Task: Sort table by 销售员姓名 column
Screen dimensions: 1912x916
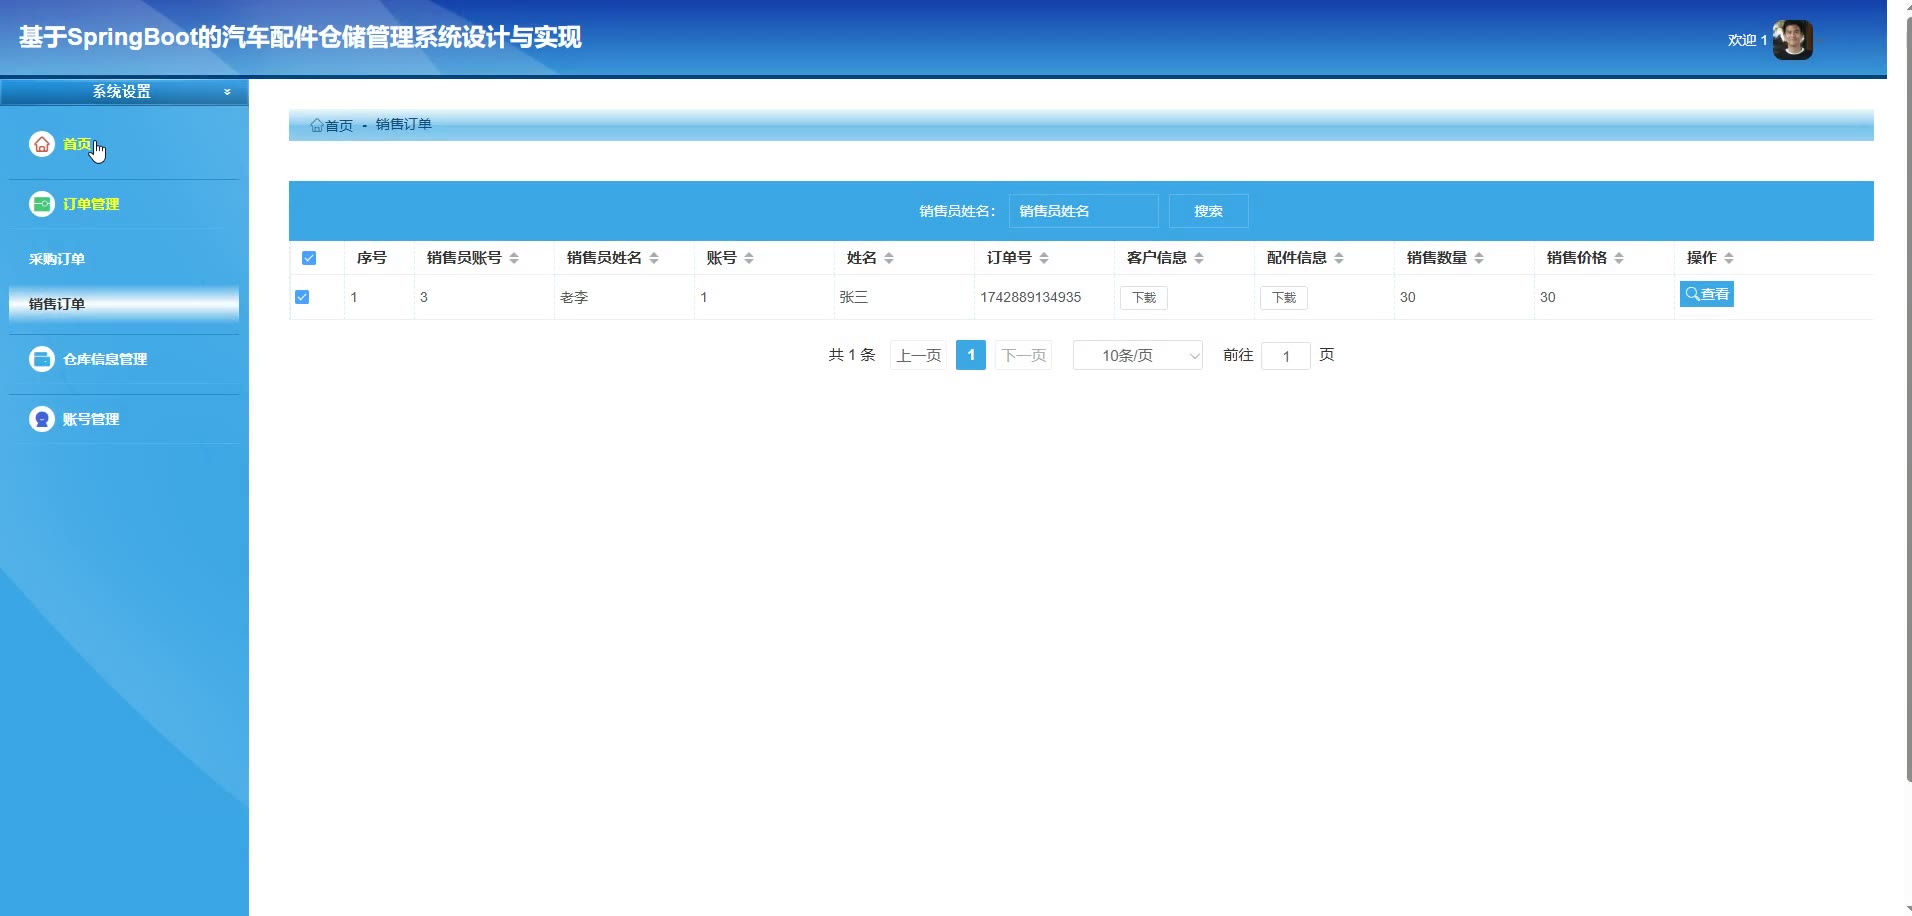Action: (654, 258)
